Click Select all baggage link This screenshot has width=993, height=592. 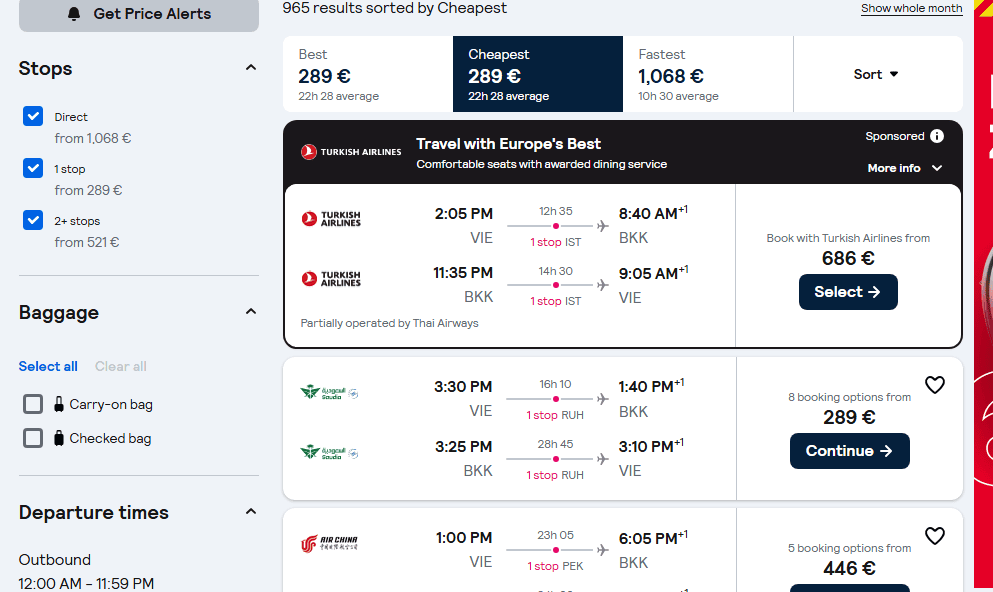coord(48,366)
